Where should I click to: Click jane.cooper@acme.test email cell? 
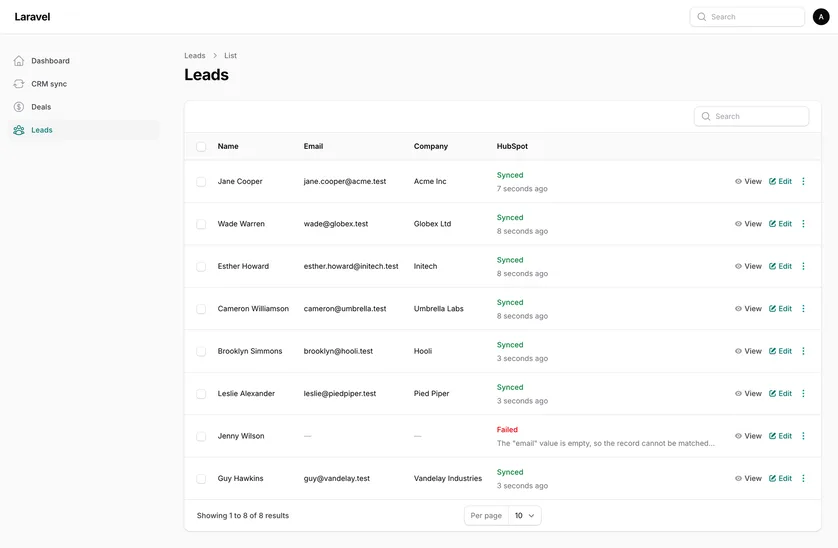point(345,181)
